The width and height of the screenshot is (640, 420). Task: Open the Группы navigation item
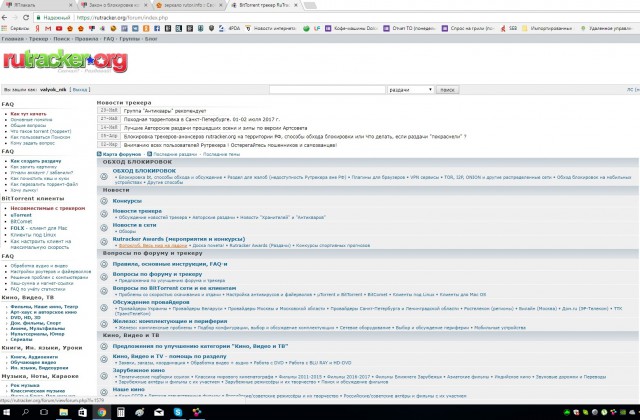(x=129, y=39)
